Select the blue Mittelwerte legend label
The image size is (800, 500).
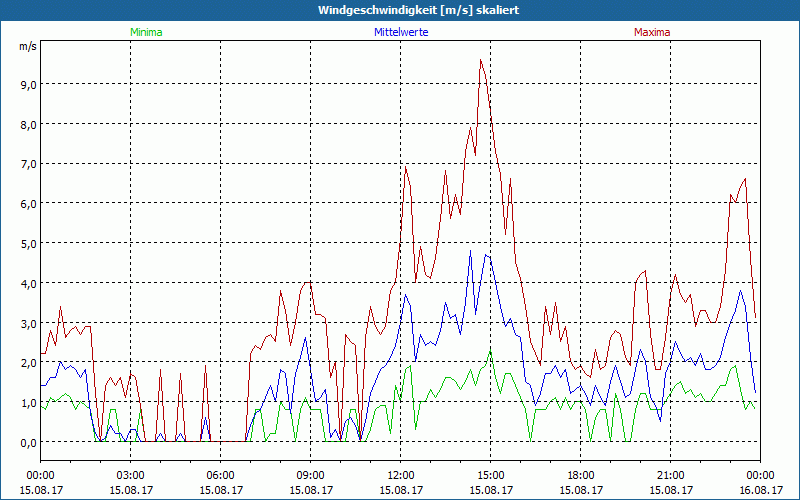[400, 32]
